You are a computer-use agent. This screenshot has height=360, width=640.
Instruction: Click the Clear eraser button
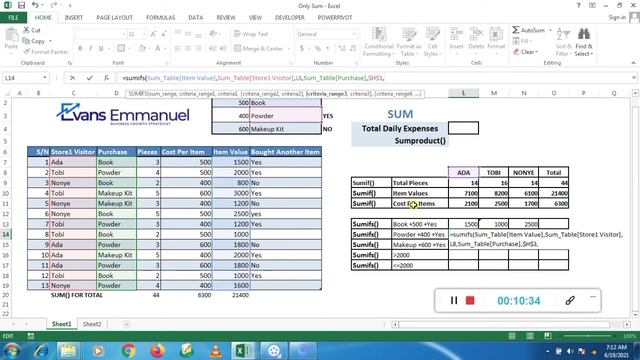click(526, 52)
